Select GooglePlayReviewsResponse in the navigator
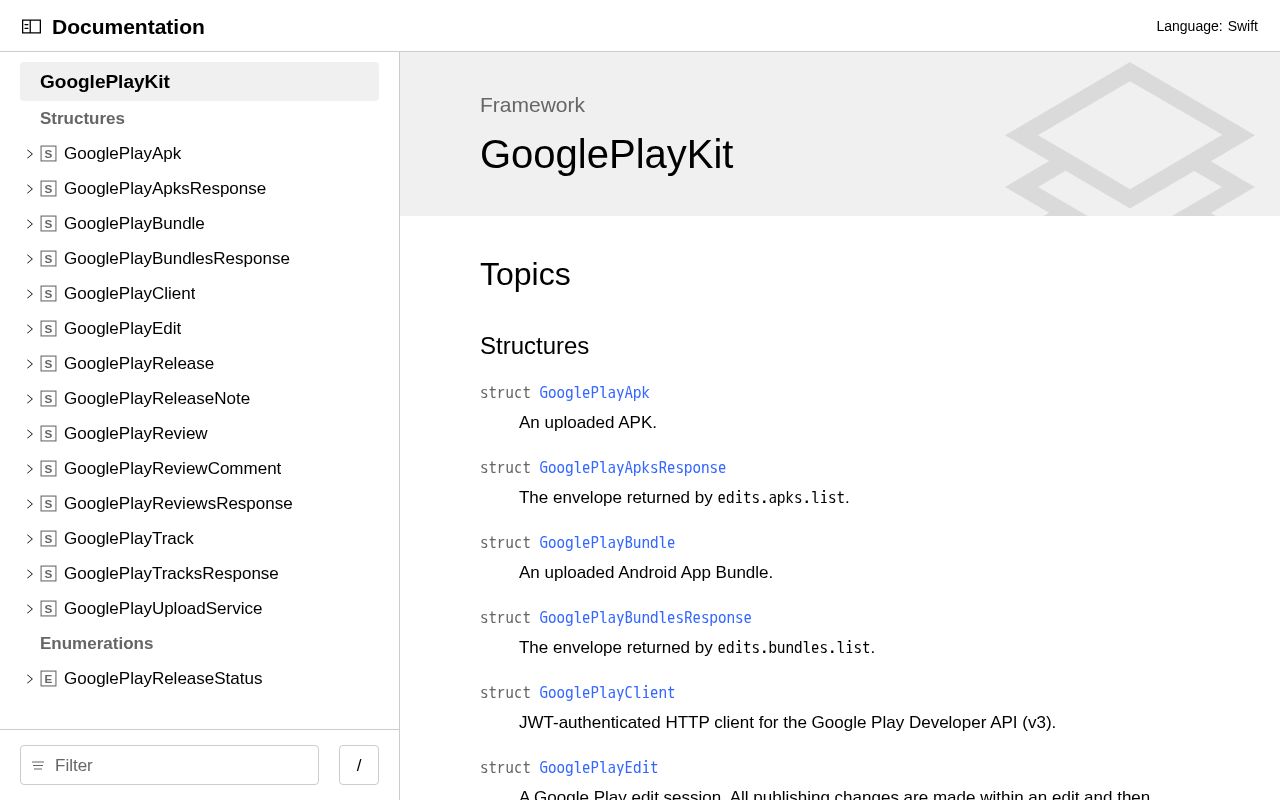1280x800 pixels. click(178, 504)
